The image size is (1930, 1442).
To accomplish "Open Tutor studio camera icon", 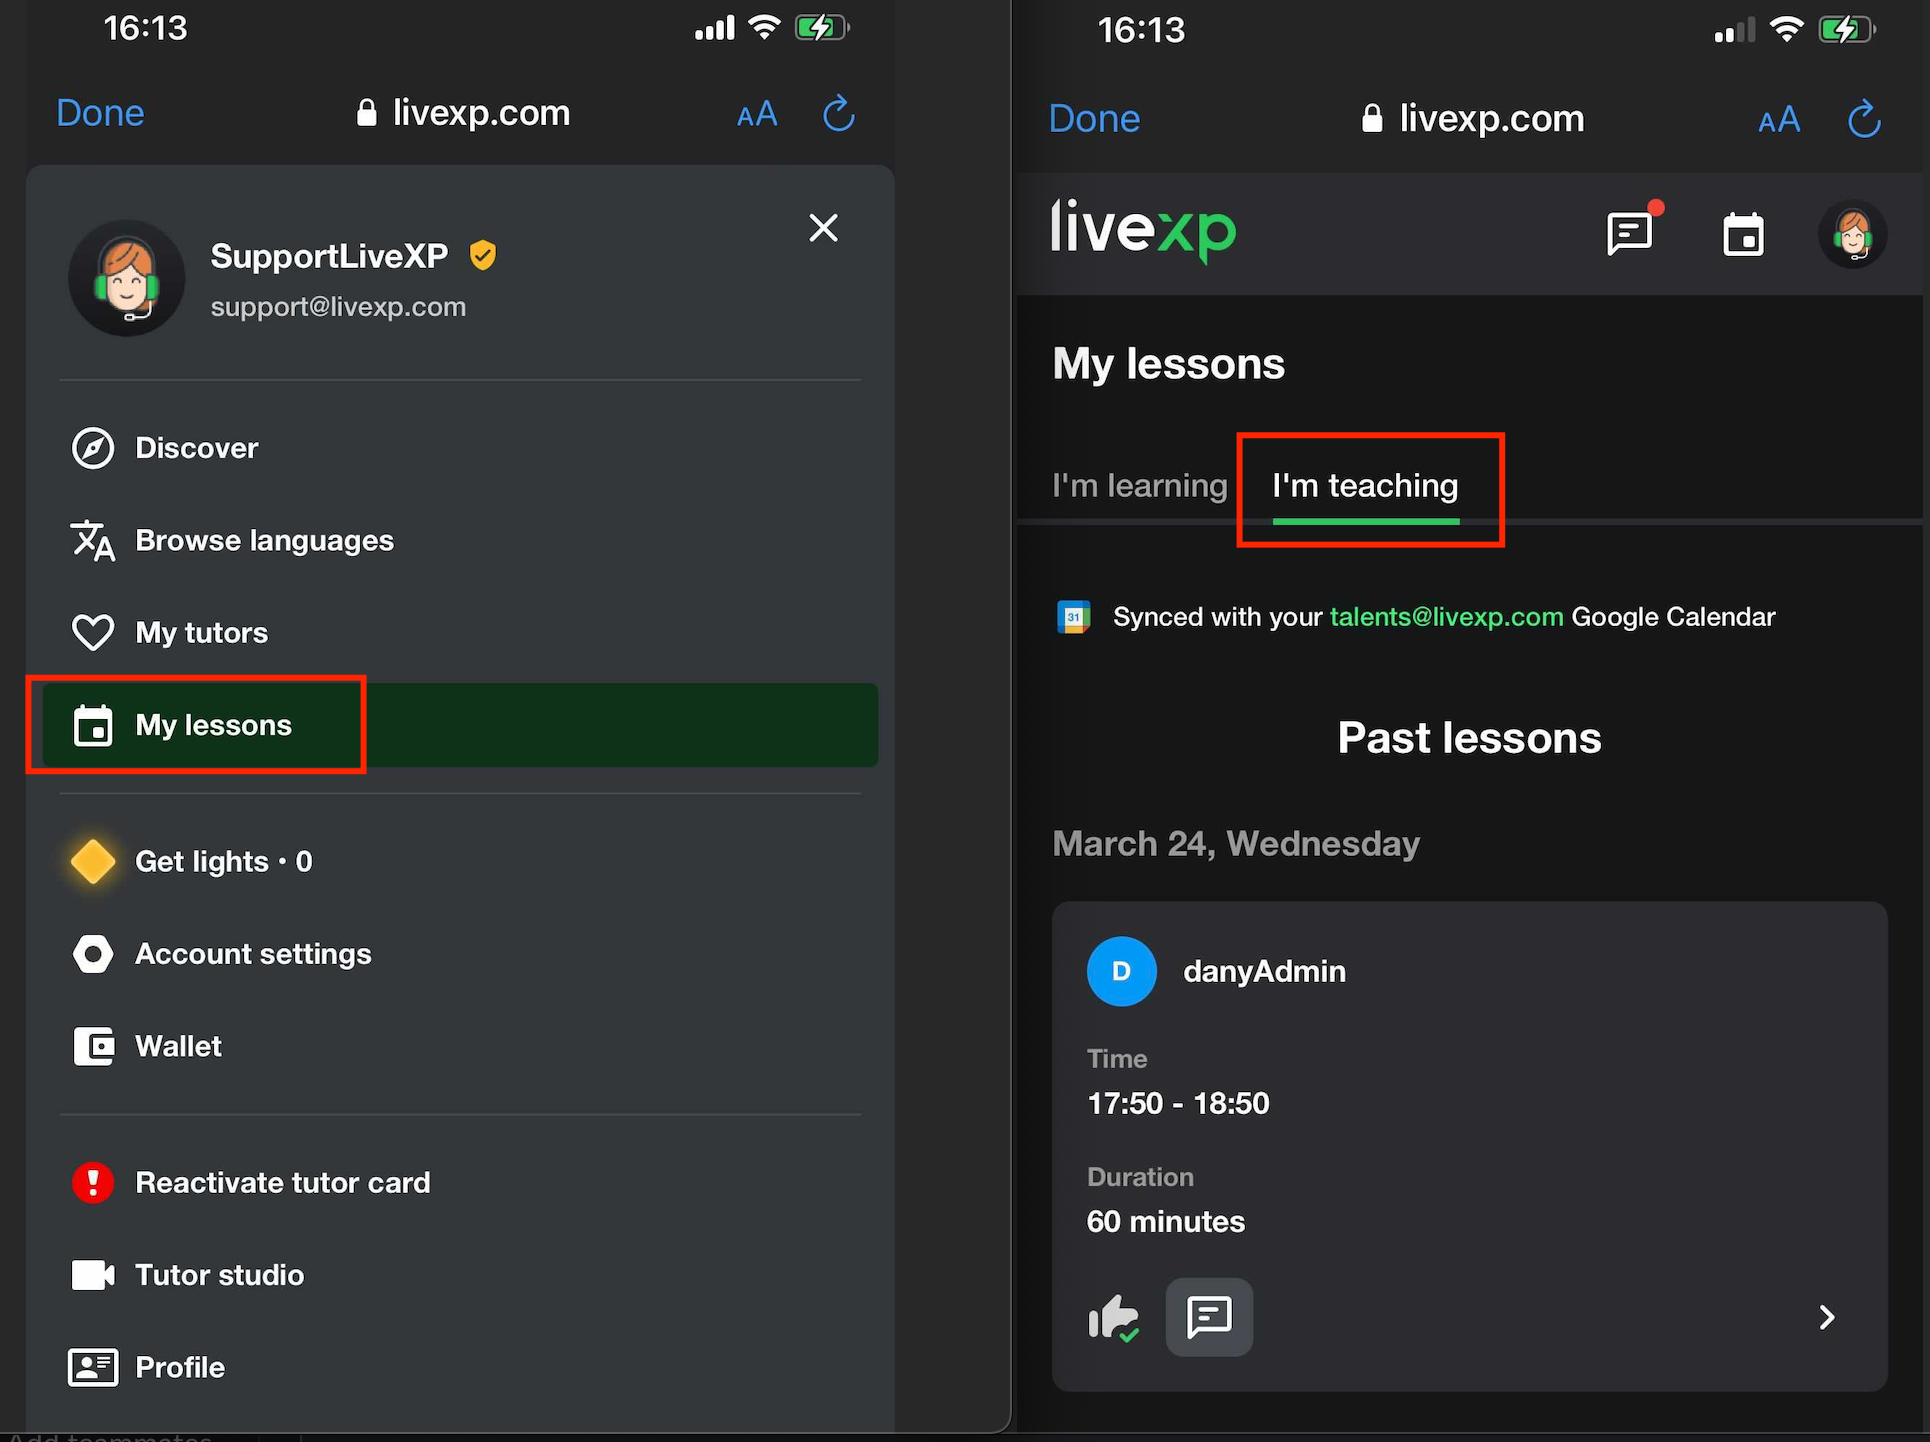I will [x=93, y=1275].
